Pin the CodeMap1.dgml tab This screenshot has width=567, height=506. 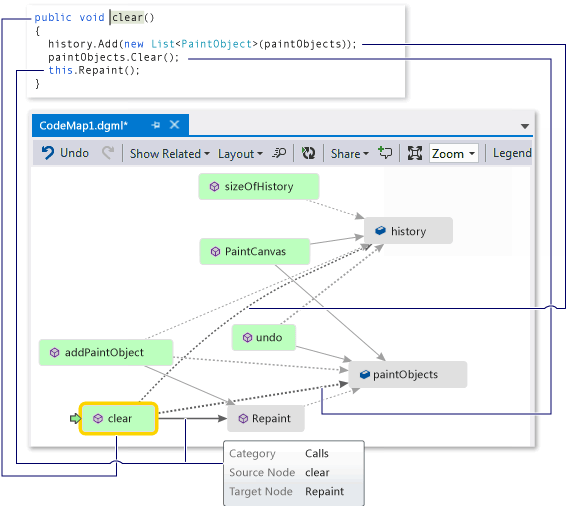point(156,125)
